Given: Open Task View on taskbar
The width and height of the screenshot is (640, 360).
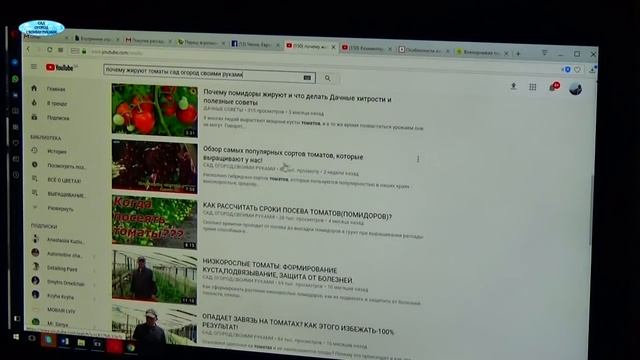Looking at the screenshot, I should point(32,338).
